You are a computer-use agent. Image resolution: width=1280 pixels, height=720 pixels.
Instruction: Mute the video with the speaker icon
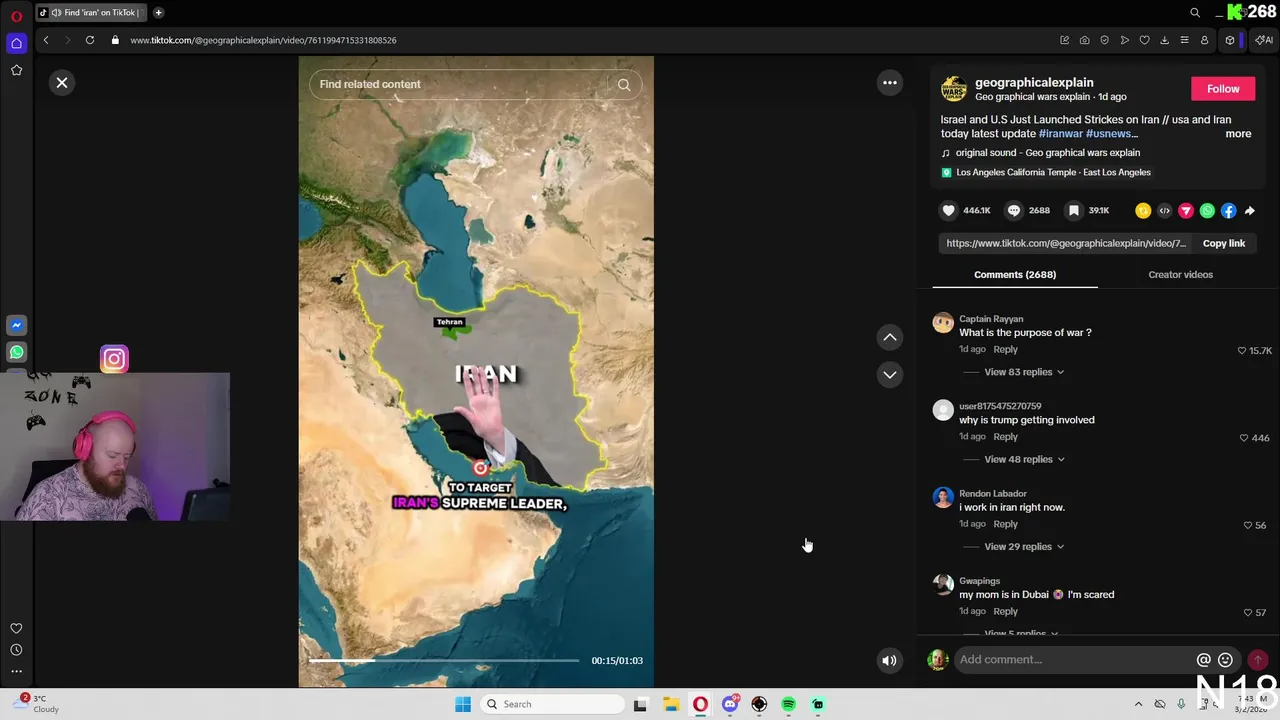coord(889,660)
